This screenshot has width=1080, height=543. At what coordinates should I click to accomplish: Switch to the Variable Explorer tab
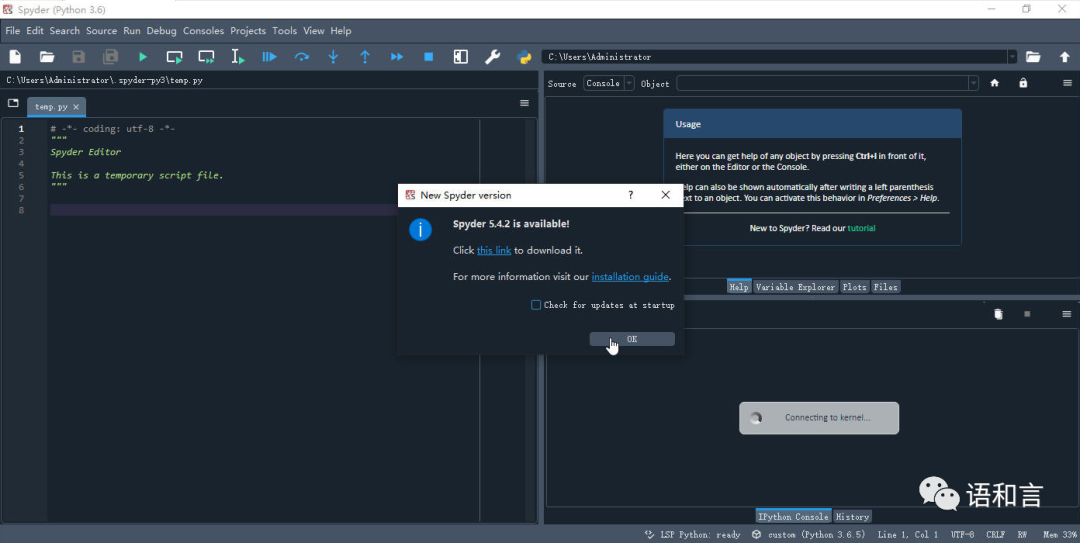pos(795,287)
